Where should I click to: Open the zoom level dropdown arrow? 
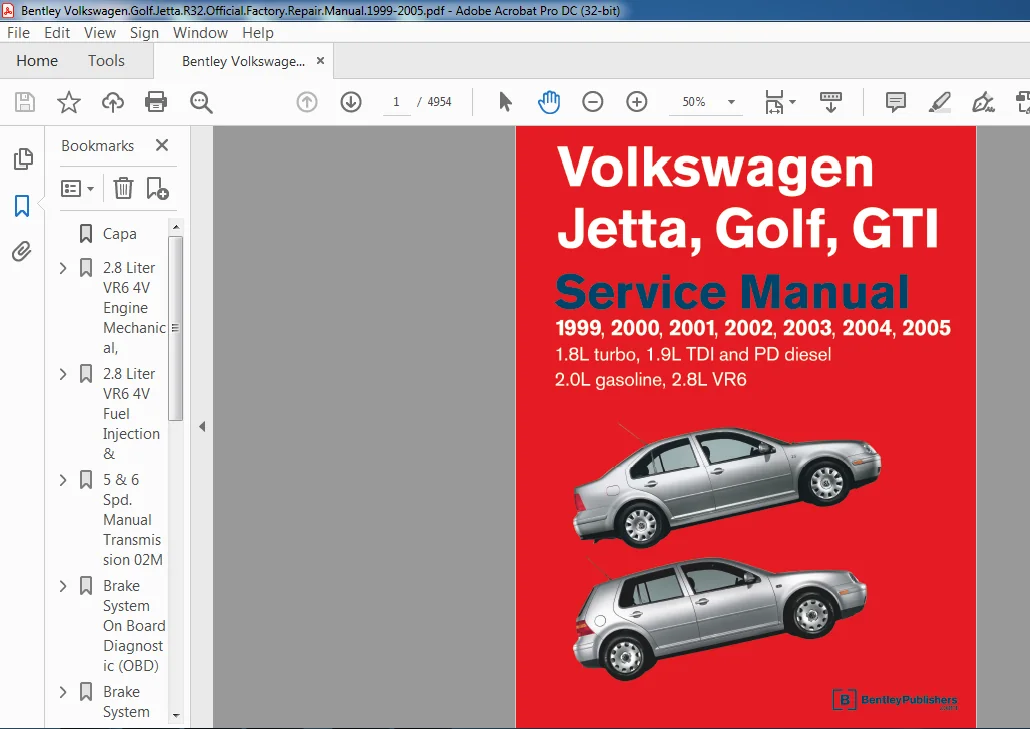tap(731, 102)
